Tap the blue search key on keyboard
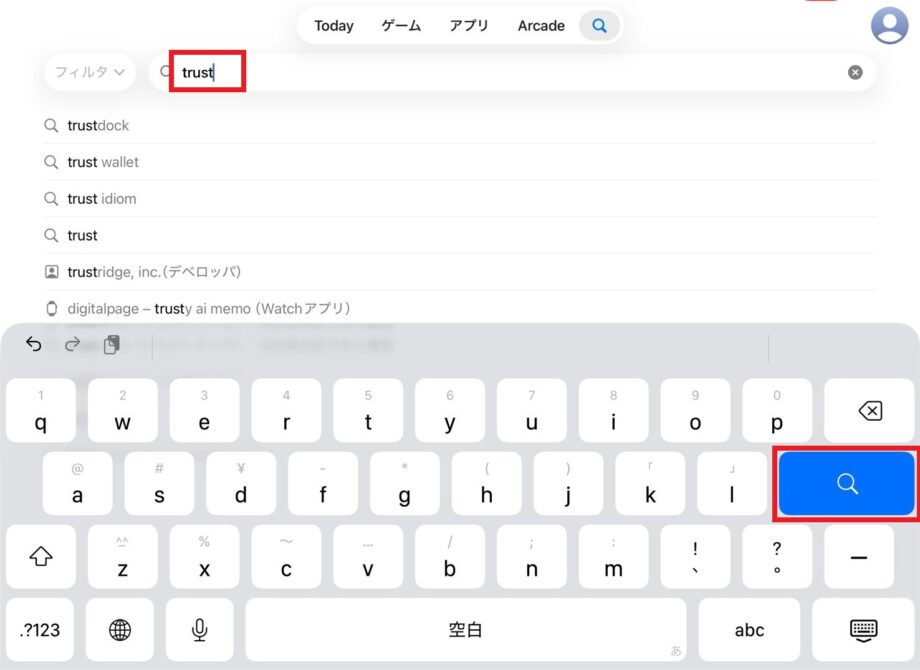The image size is (920, 670). click(847, 484)
